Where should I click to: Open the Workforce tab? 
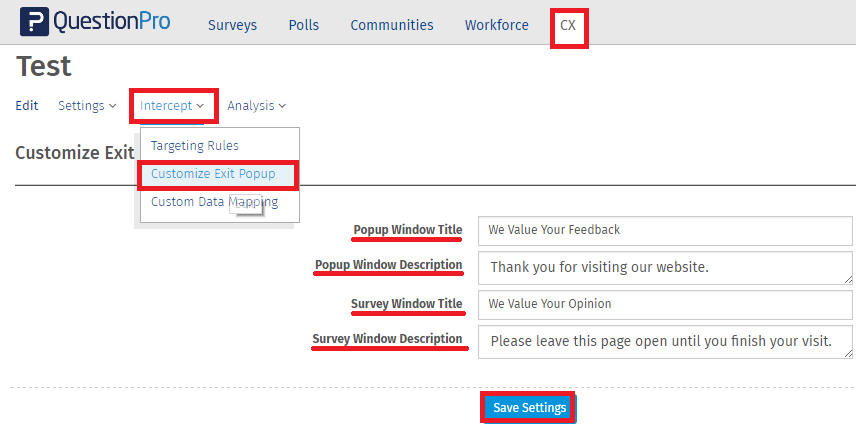[496, 25]
